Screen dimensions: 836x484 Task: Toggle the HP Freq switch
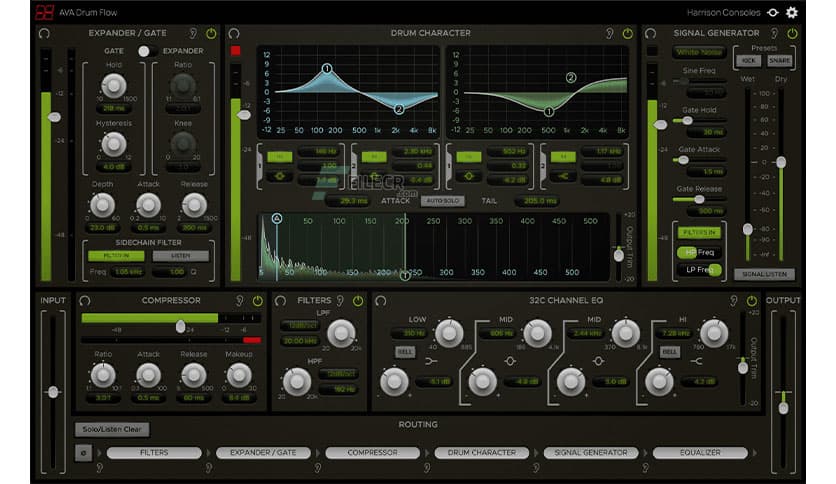(x=699, y=253)
